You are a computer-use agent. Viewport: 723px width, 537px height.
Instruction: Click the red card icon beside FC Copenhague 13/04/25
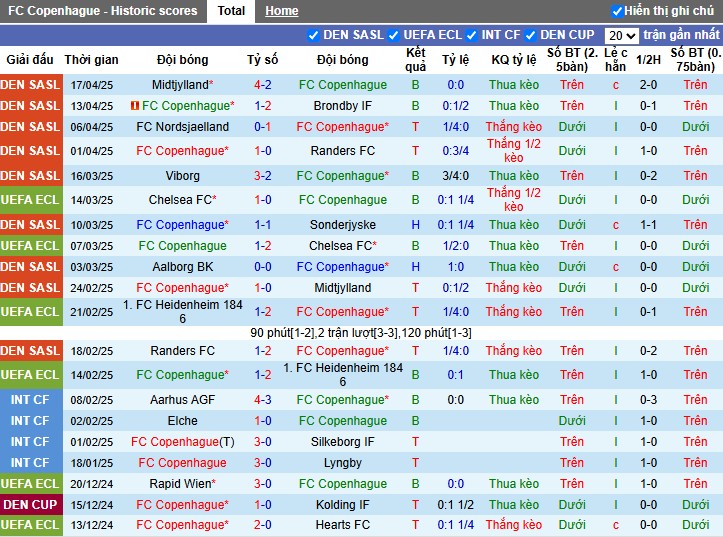tap(135, 106)
